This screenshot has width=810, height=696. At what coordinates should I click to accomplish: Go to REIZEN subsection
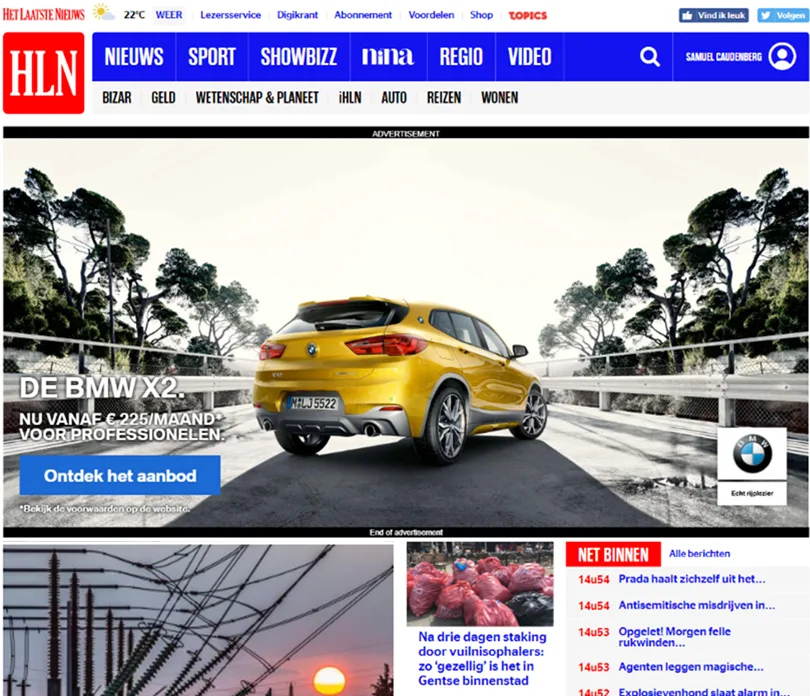444,98
